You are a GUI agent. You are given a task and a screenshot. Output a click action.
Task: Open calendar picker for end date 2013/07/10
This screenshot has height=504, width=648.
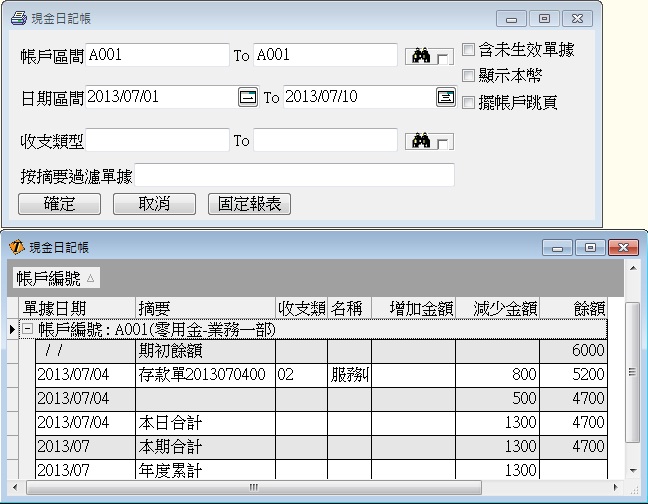click(445, 98)
